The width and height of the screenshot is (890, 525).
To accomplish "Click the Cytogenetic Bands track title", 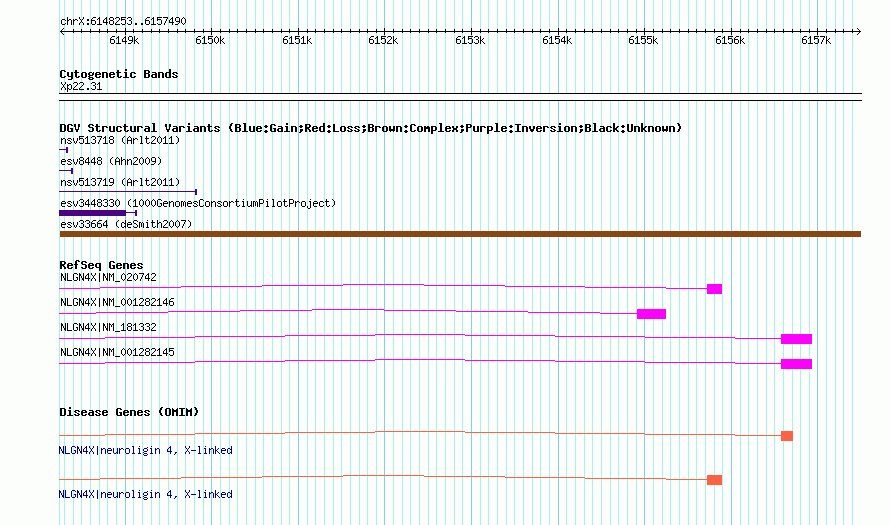I will (119, 74).
